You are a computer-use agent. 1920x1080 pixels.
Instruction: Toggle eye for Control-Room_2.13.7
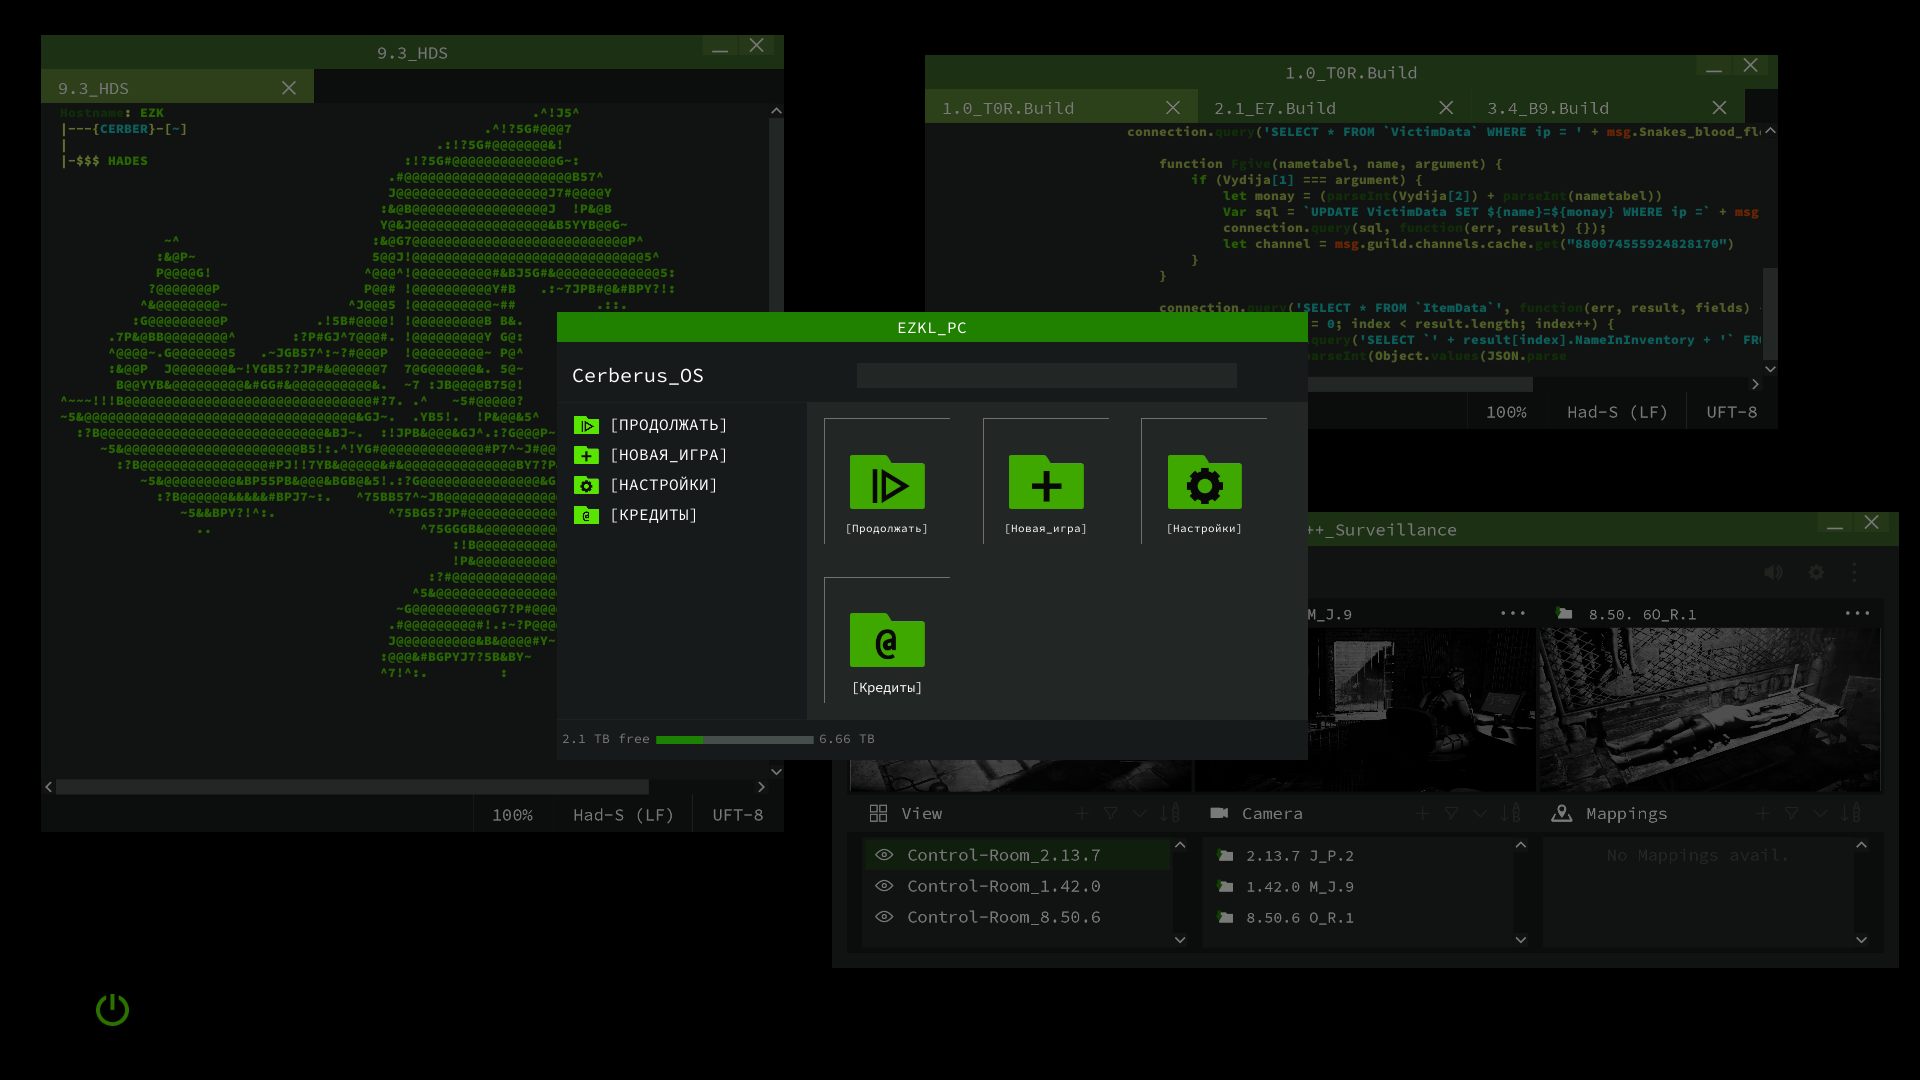coord(884,855)
